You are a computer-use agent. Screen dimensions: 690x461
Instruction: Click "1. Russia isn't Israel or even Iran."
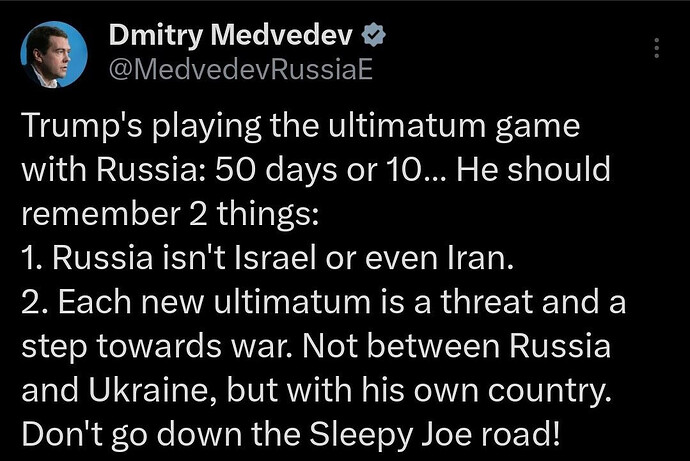tap(268, 258)
